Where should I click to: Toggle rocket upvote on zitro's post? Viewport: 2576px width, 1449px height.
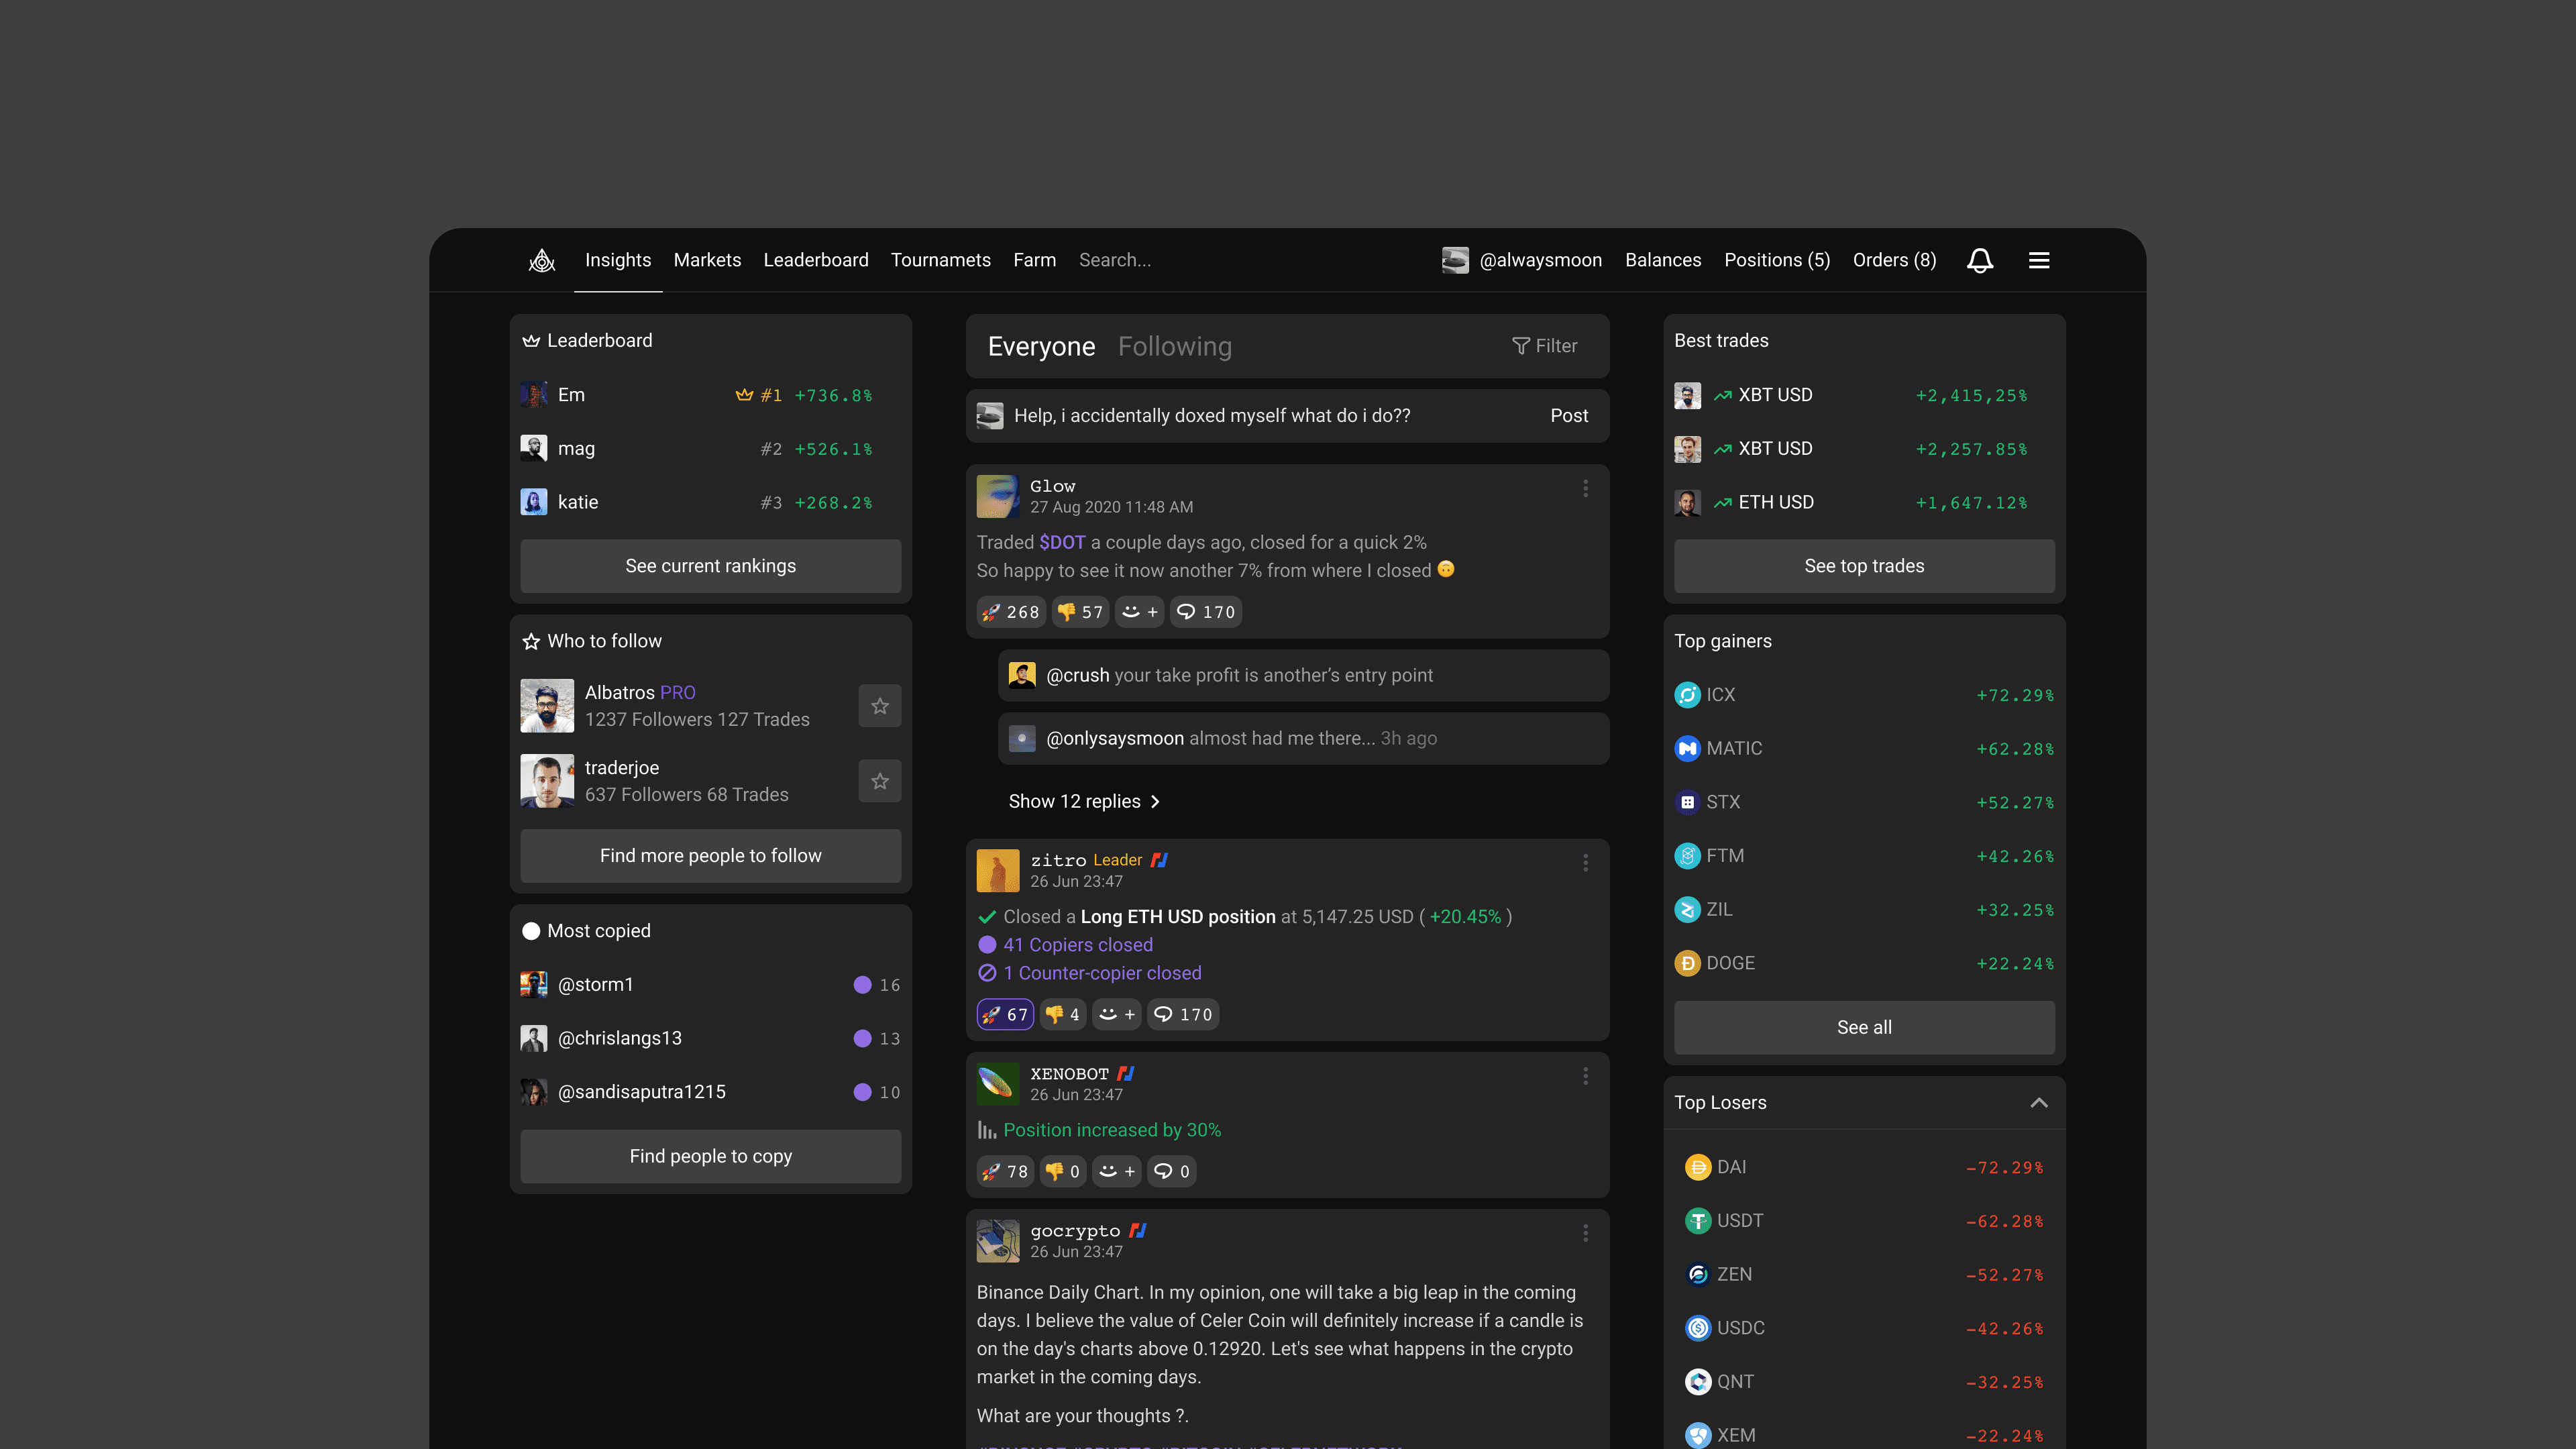pos(1005,1015)
